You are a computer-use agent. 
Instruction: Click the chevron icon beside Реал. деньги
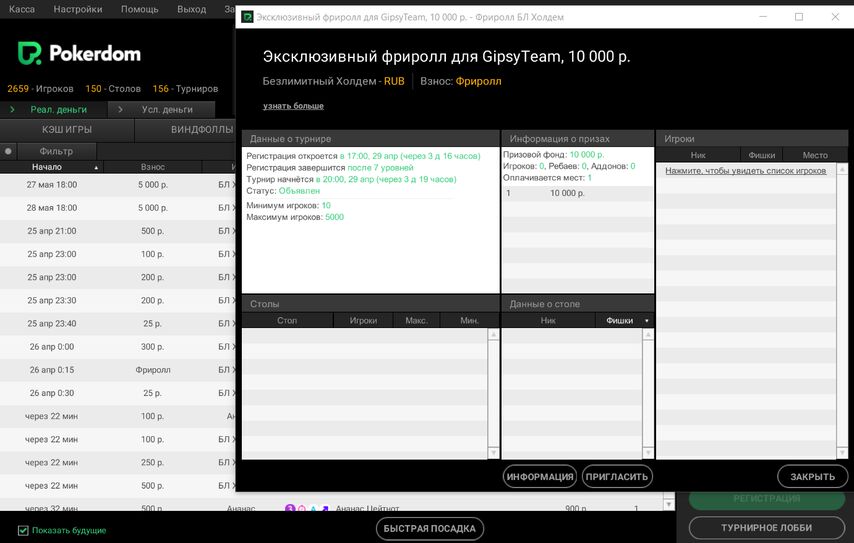pyautogui.click(x=13, y=109)
